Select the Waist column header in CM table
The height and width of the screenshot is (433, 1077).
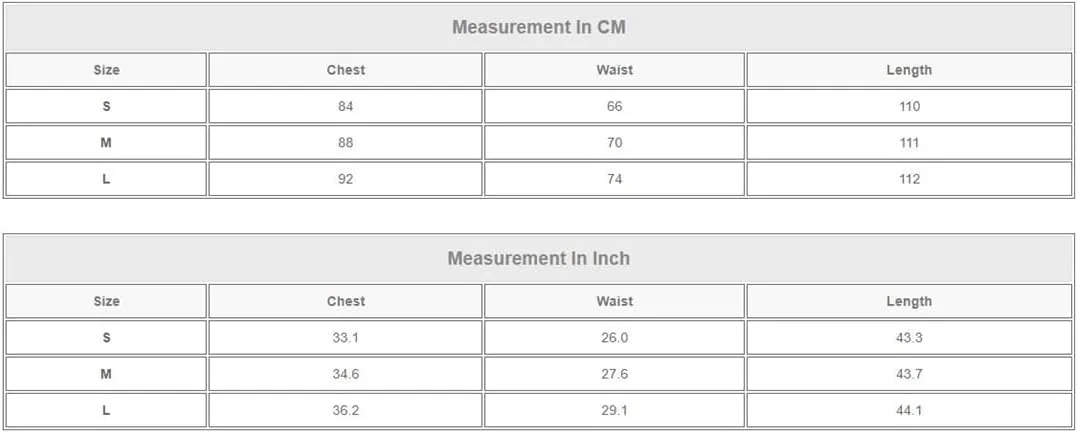coord(614,70)
